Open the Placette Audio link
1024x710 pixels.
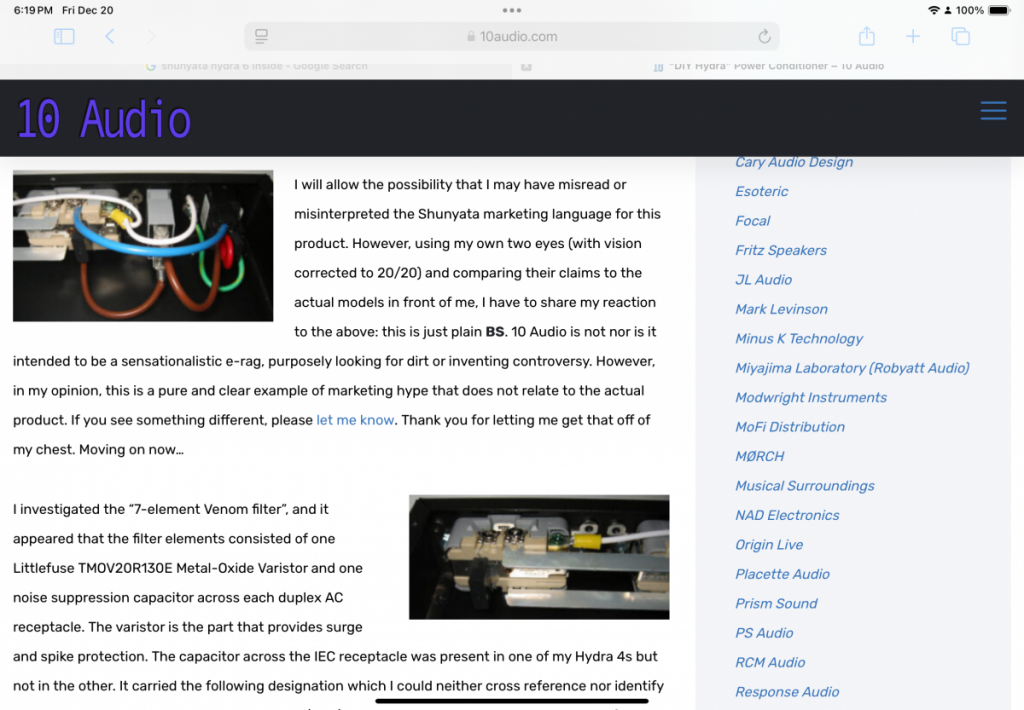[782, 573]
